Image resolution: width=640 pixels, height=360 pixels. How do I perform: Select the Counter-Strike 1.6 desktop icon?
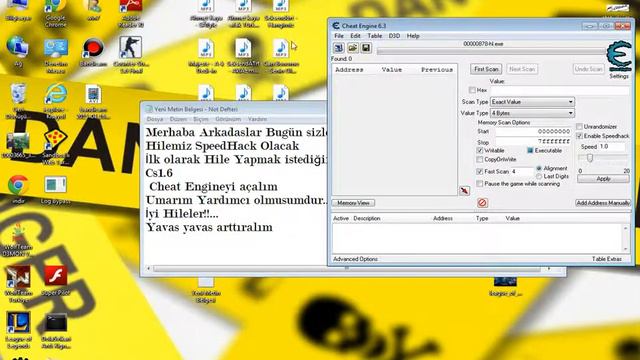(x=131, y=47)
